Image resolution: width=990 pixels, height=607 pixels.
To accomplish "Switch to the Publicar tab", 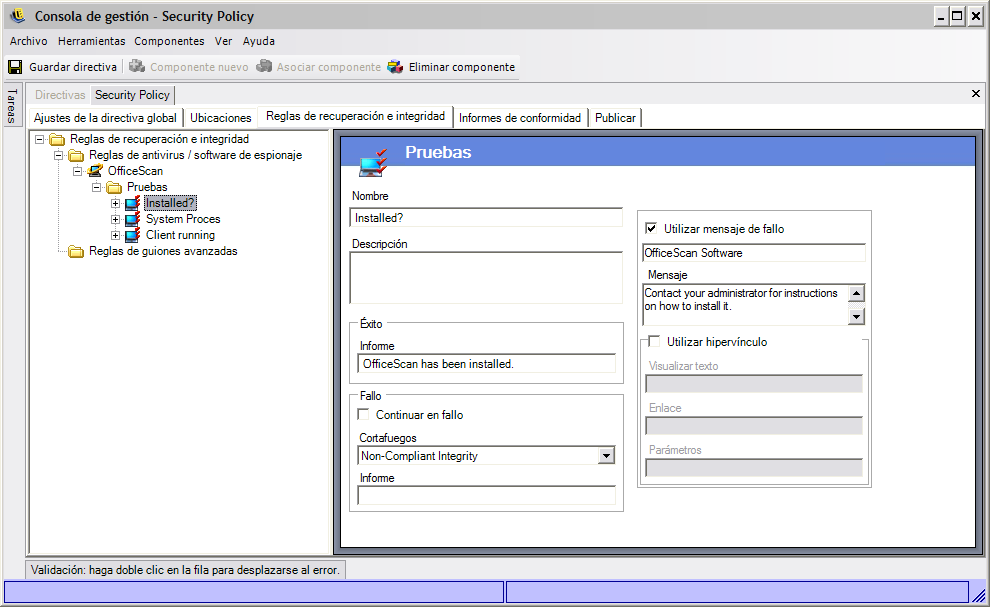I will click(x=616, y=118).
